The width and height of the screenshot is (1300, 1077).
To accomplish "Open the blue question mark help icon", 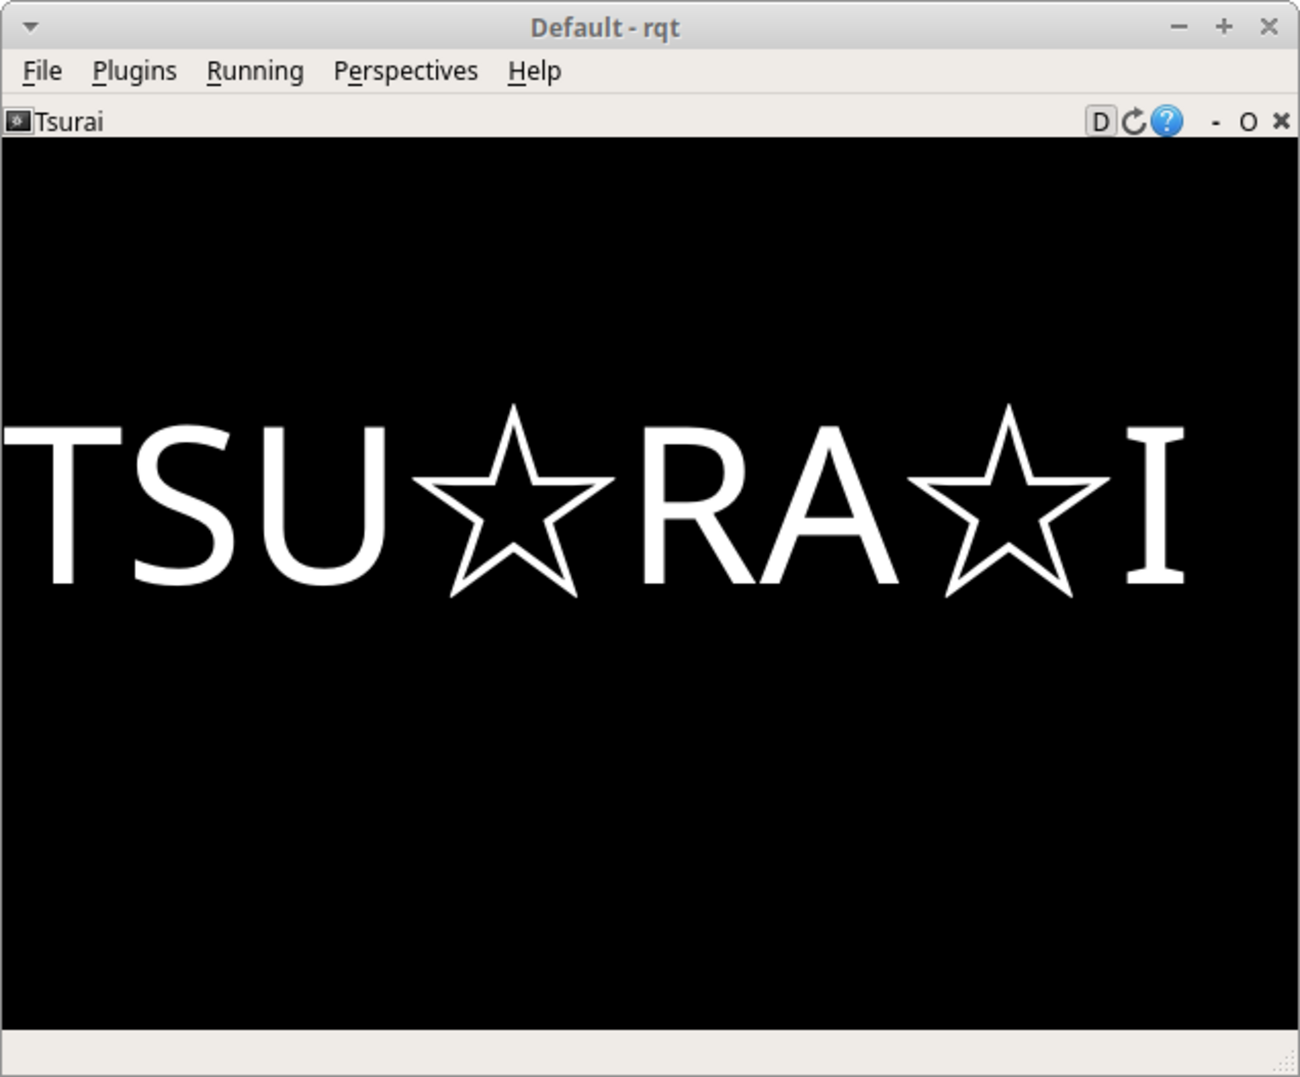I will click(1166, 122).
